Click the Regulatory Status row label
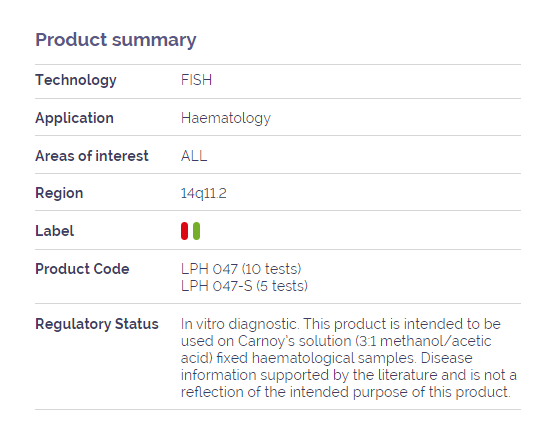 point(97,324)
